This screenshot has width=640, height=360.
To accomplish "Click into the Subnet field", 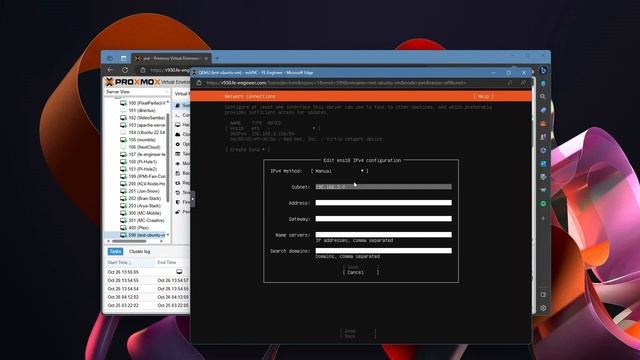I will click(x=383, y=187).
